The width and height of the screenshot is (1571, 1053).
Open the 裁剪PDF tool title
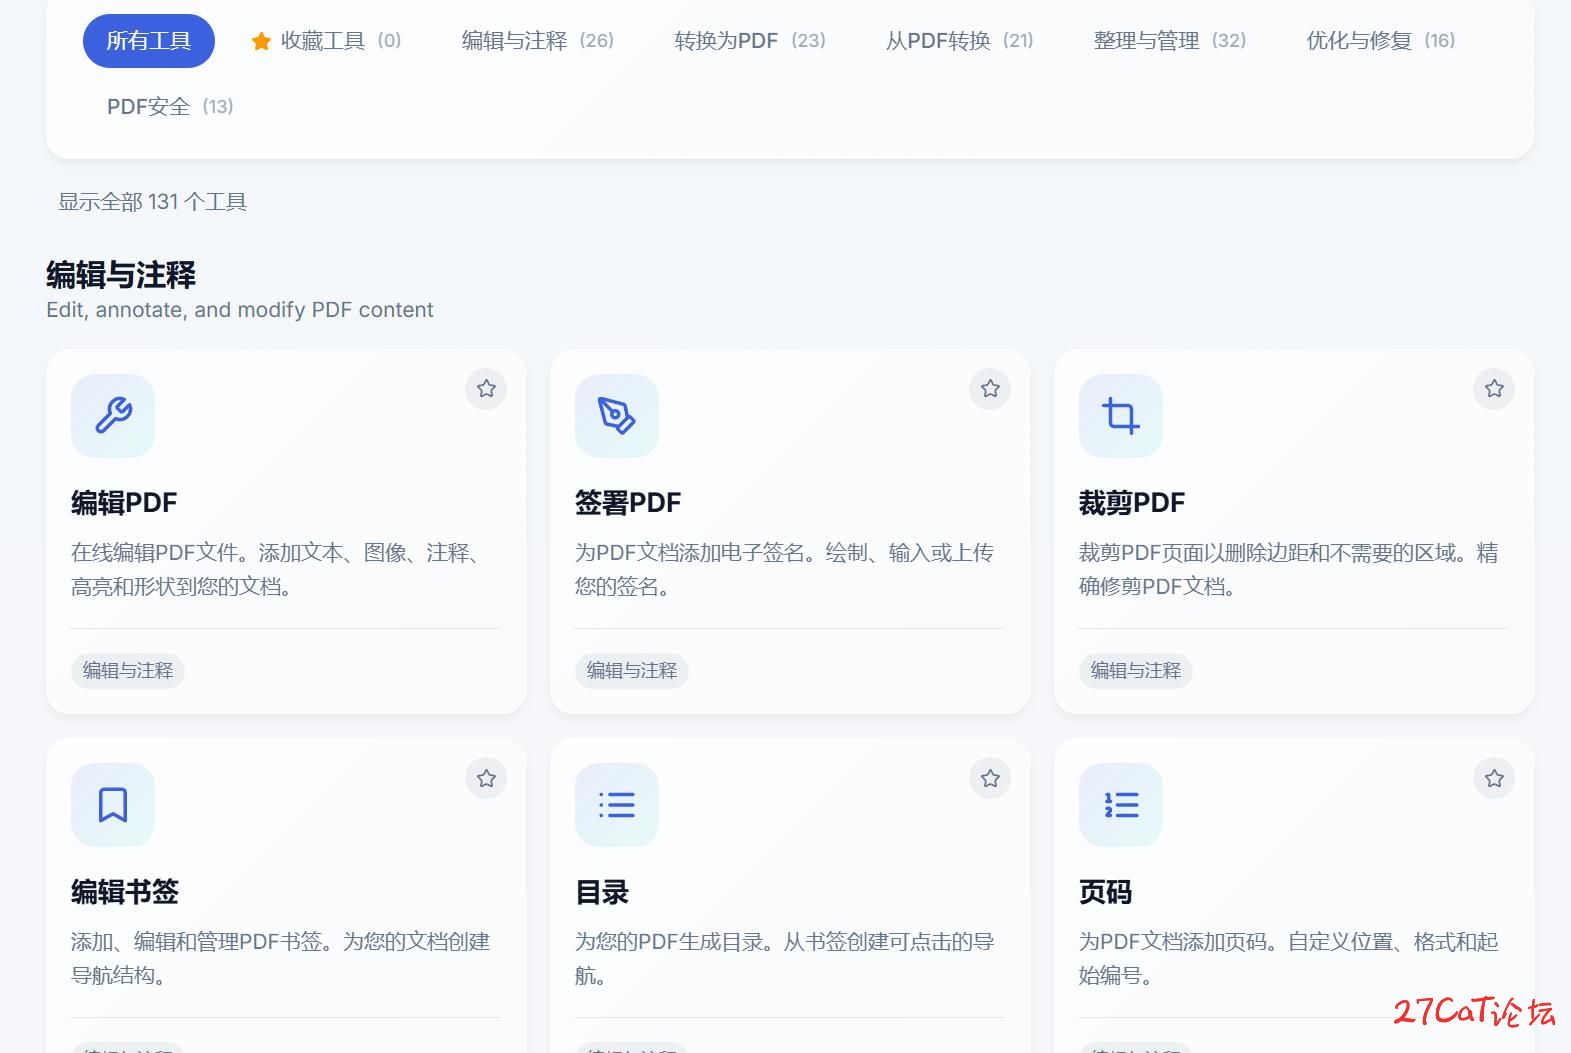[1132, 502]
